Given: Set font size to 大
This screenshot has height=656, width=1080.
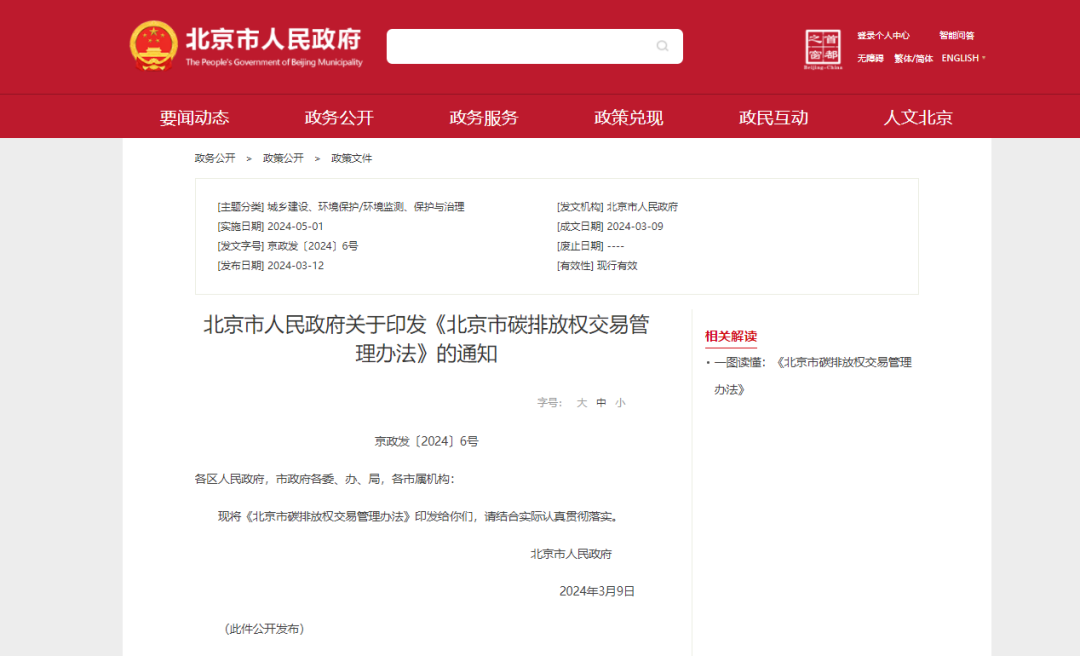Looking at the screenshot, I should 582,403.
